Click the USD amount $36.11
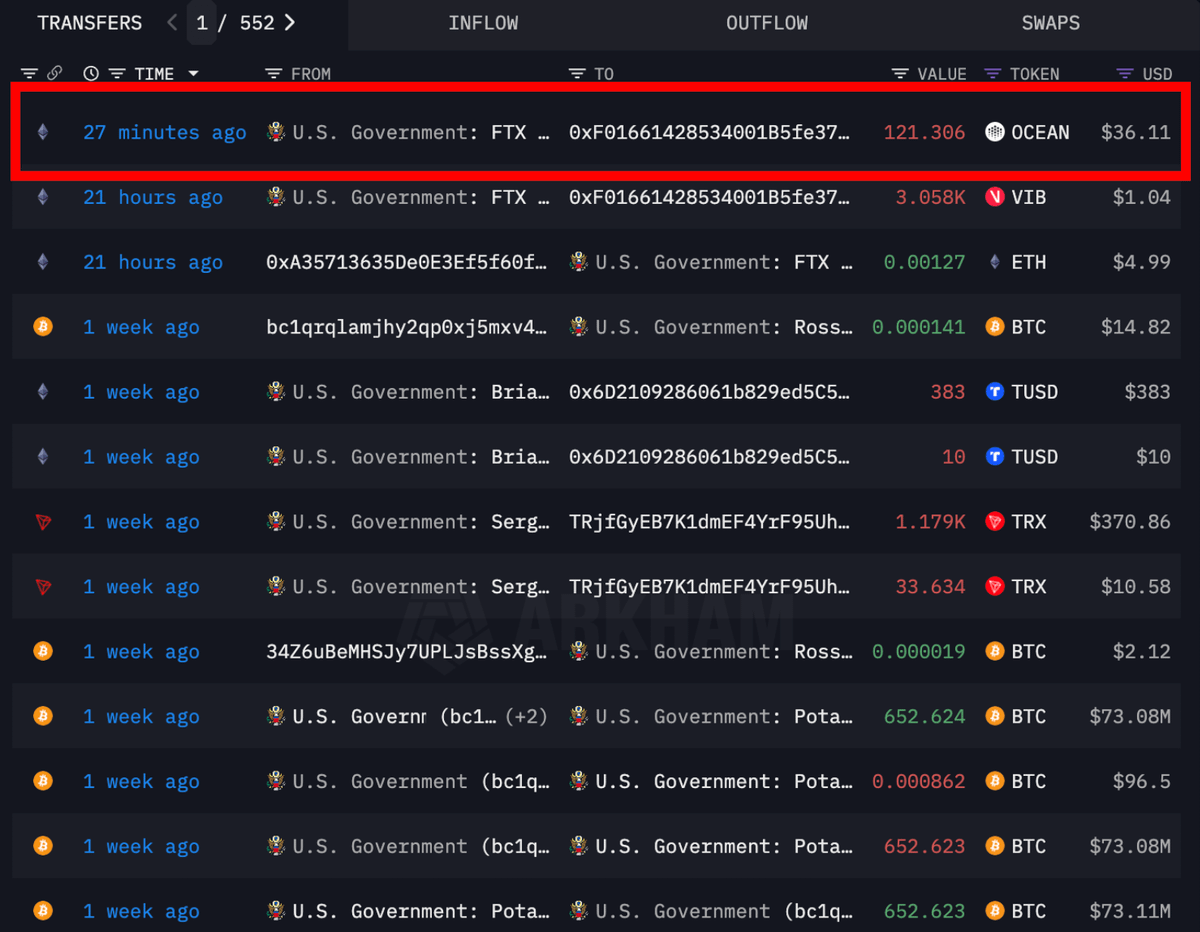The width and height of the screenshot is (1200, 932). (x=1135, y=132)
